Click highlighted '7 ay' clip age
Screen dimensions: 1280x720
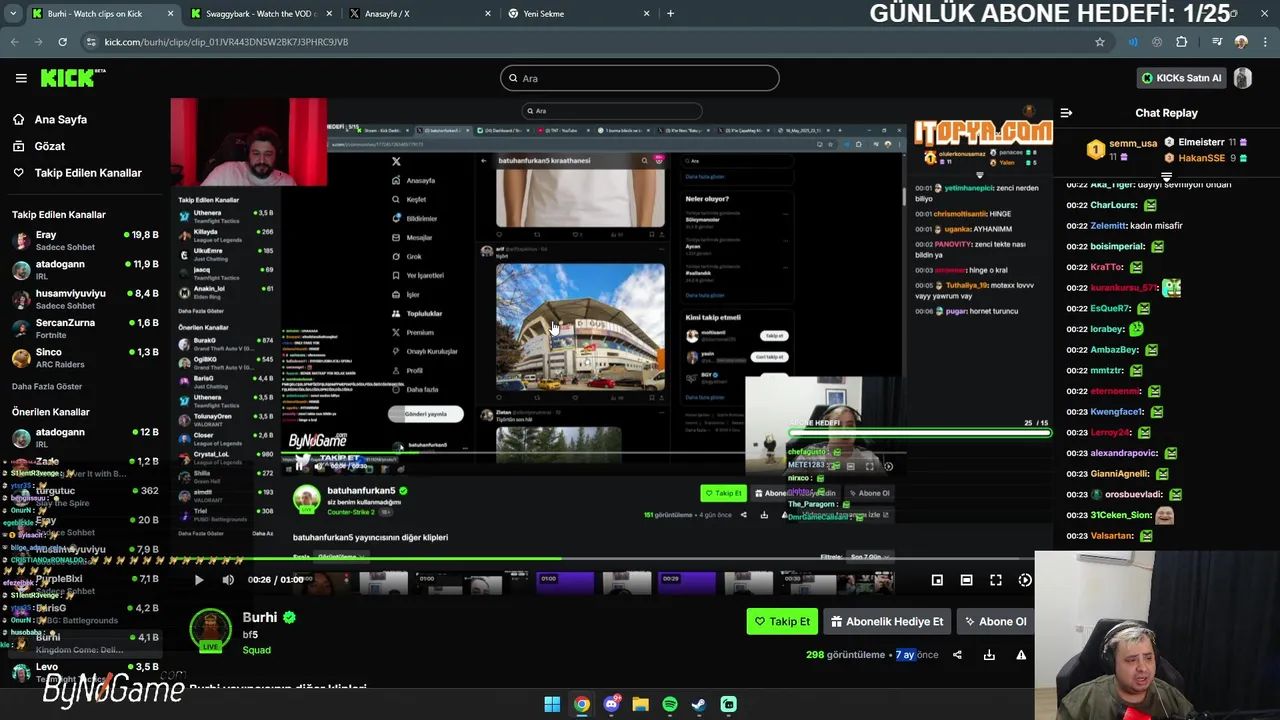point(905,655)
